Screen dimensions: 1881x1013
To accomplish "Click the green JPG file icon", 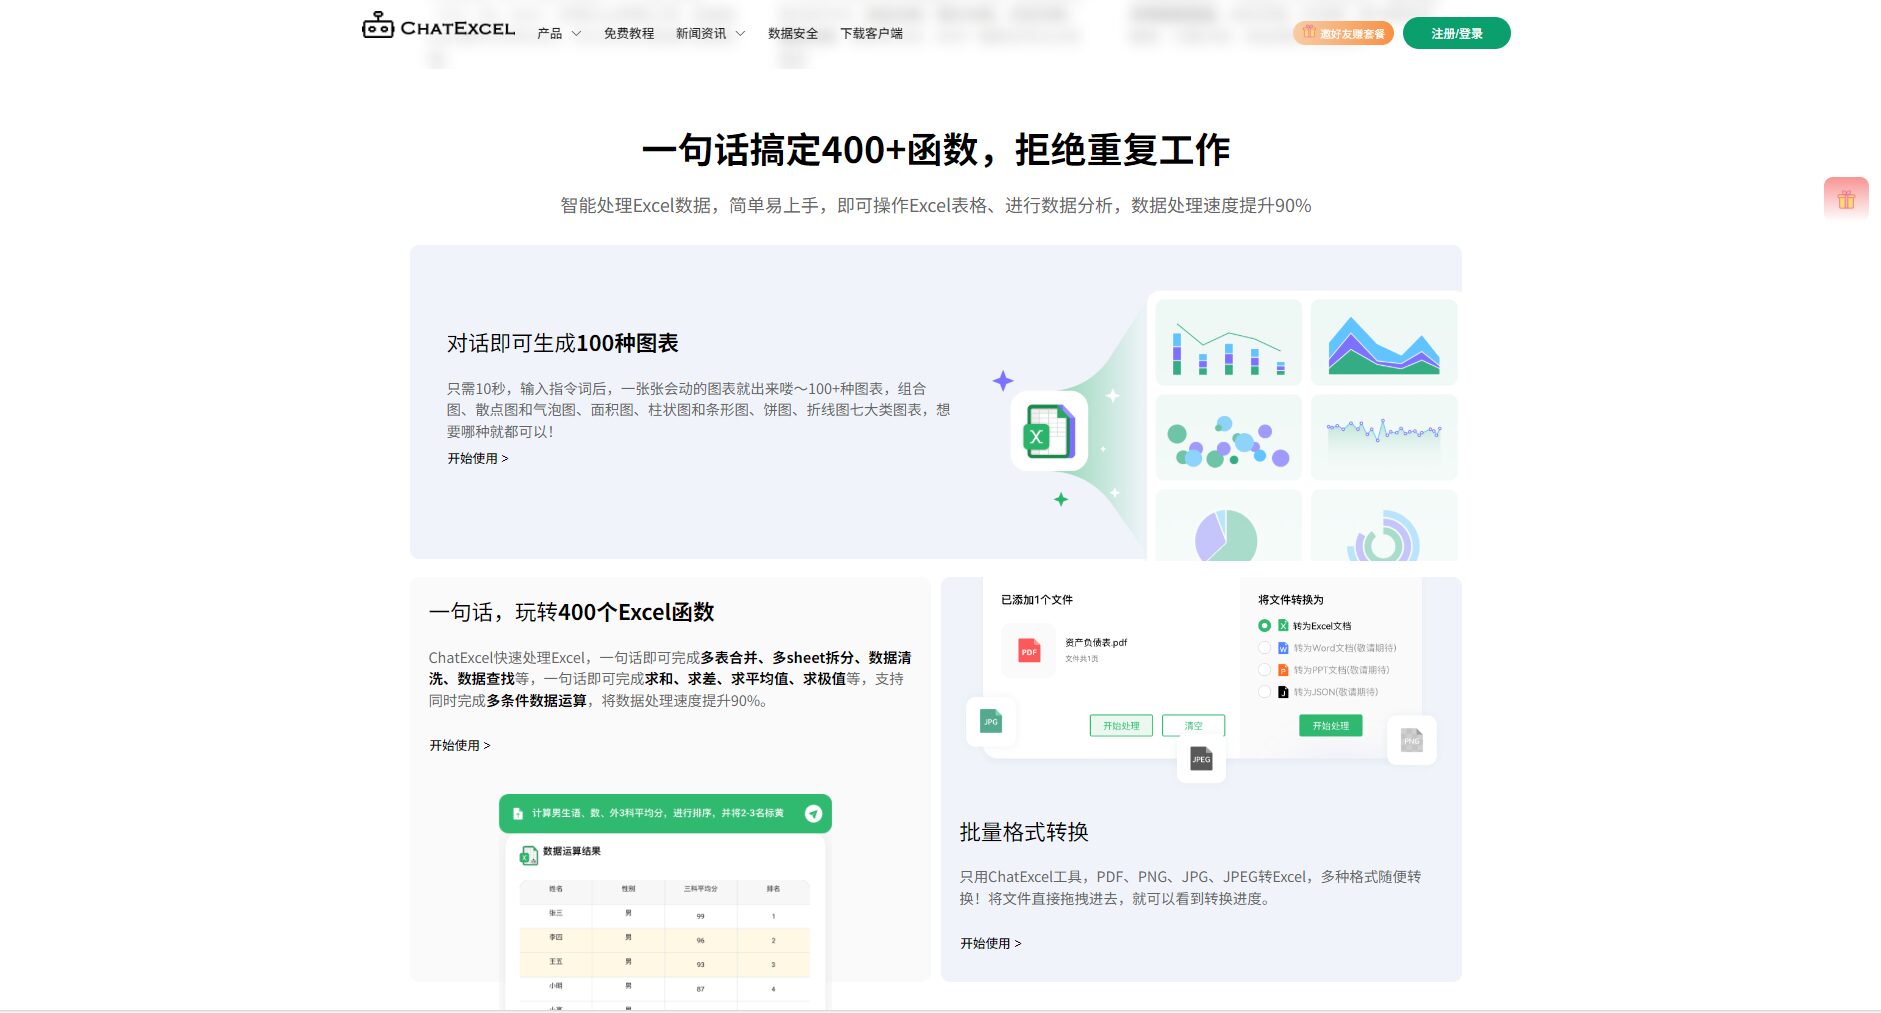I will pos(991,721).
